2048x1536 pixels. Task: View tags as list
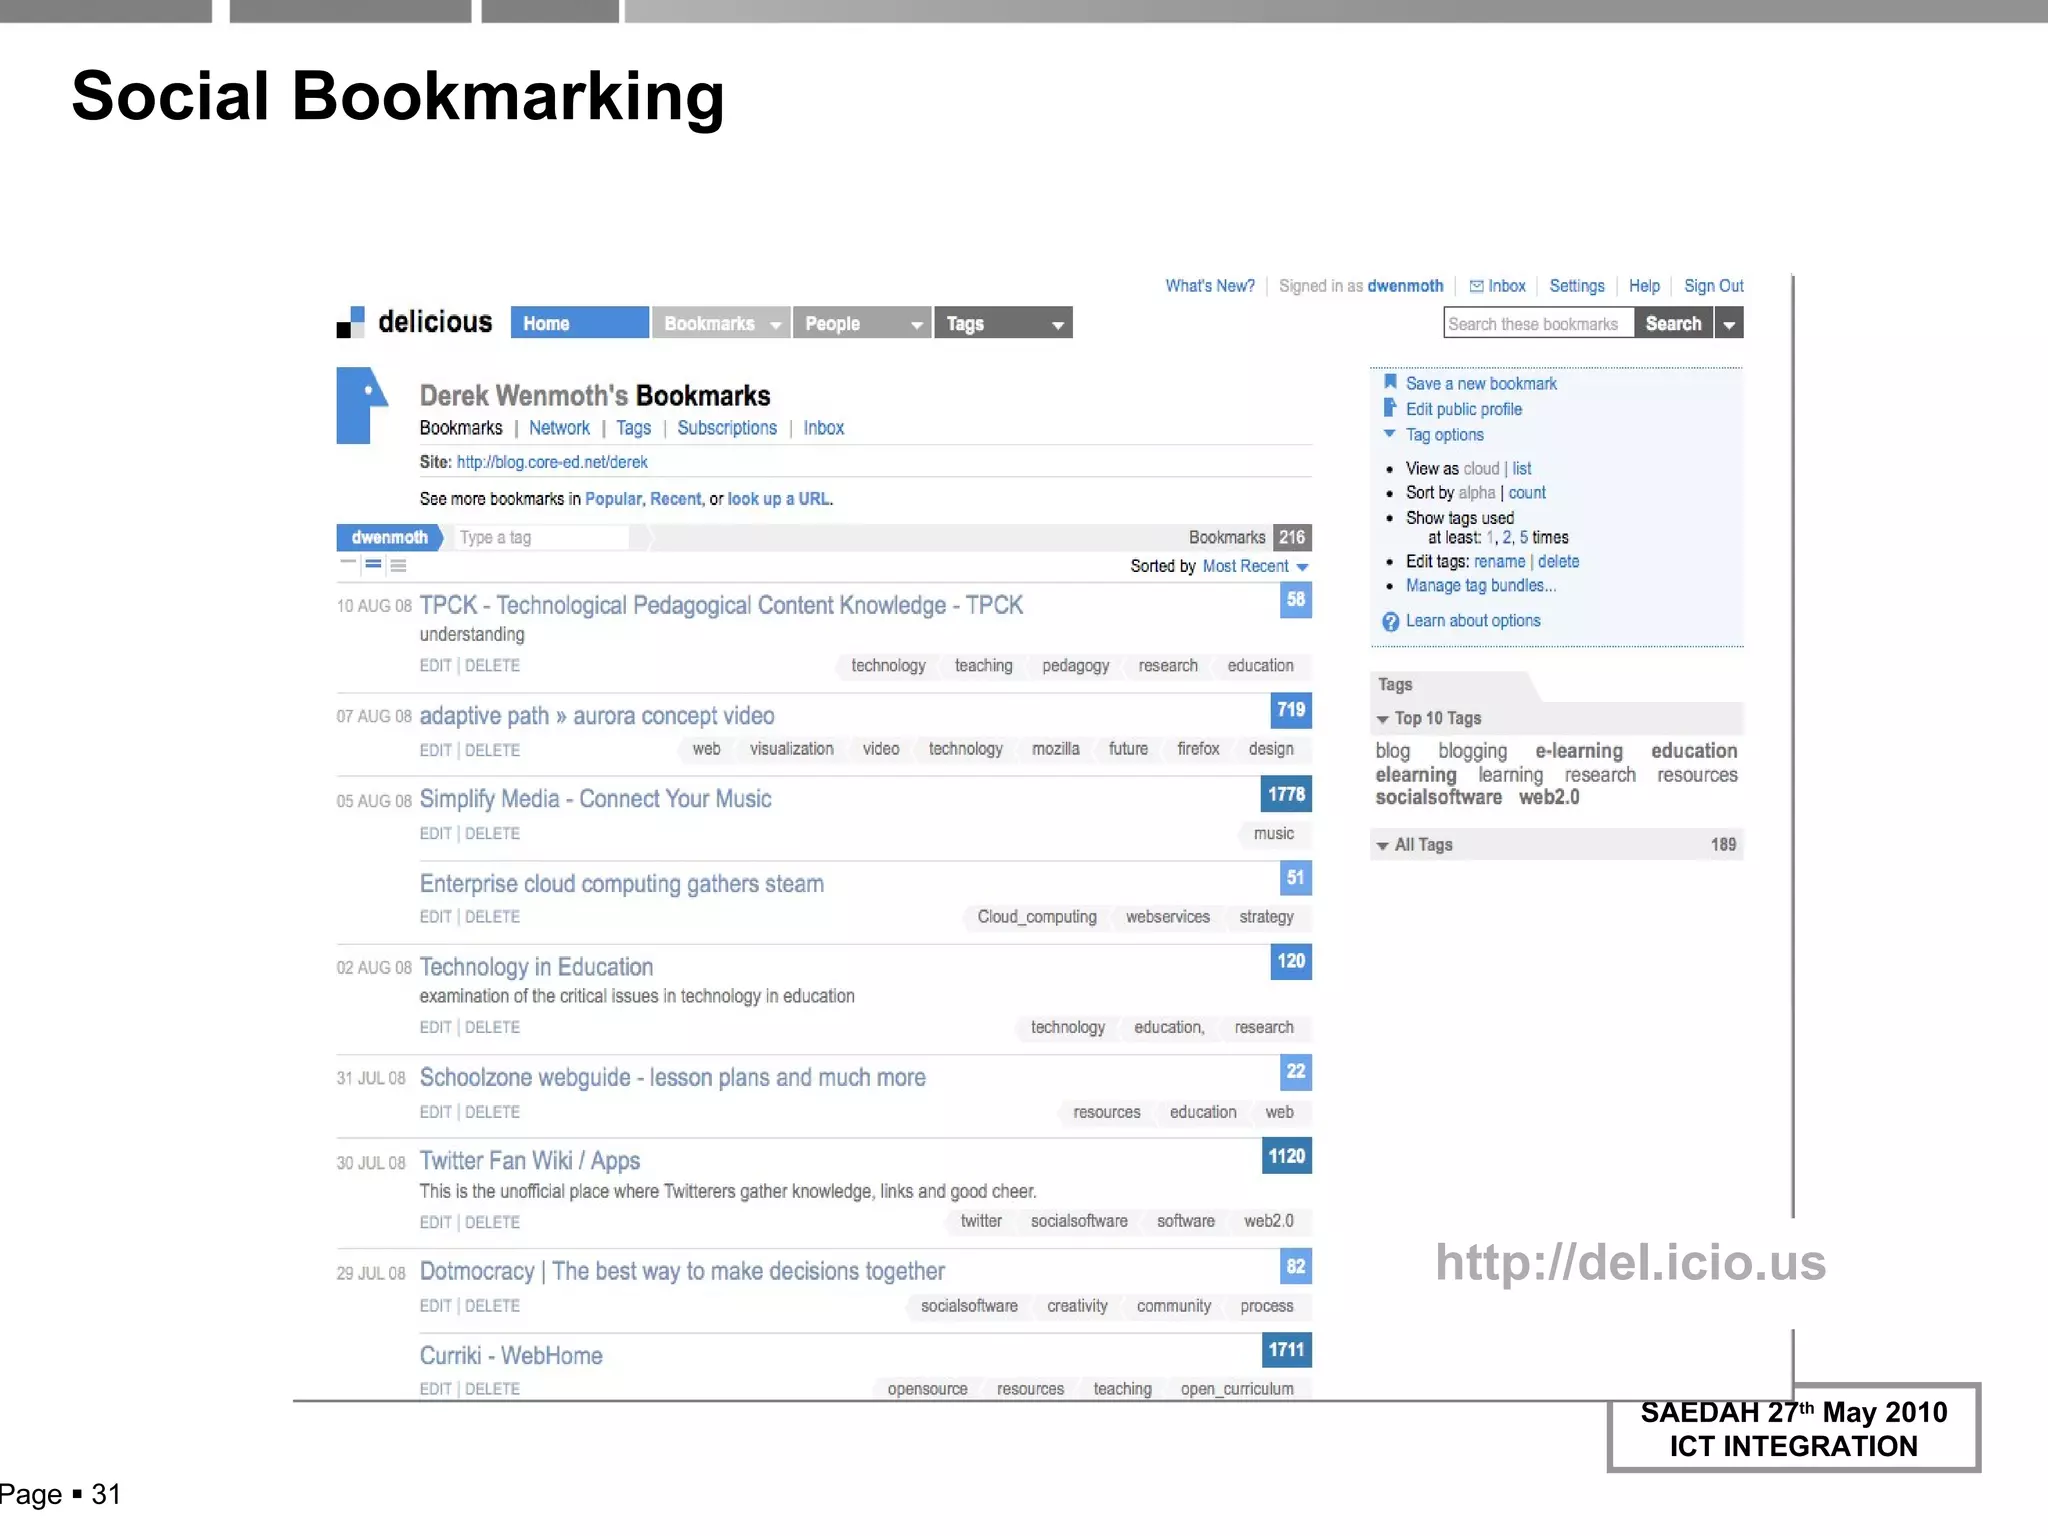pos(1522,469)
